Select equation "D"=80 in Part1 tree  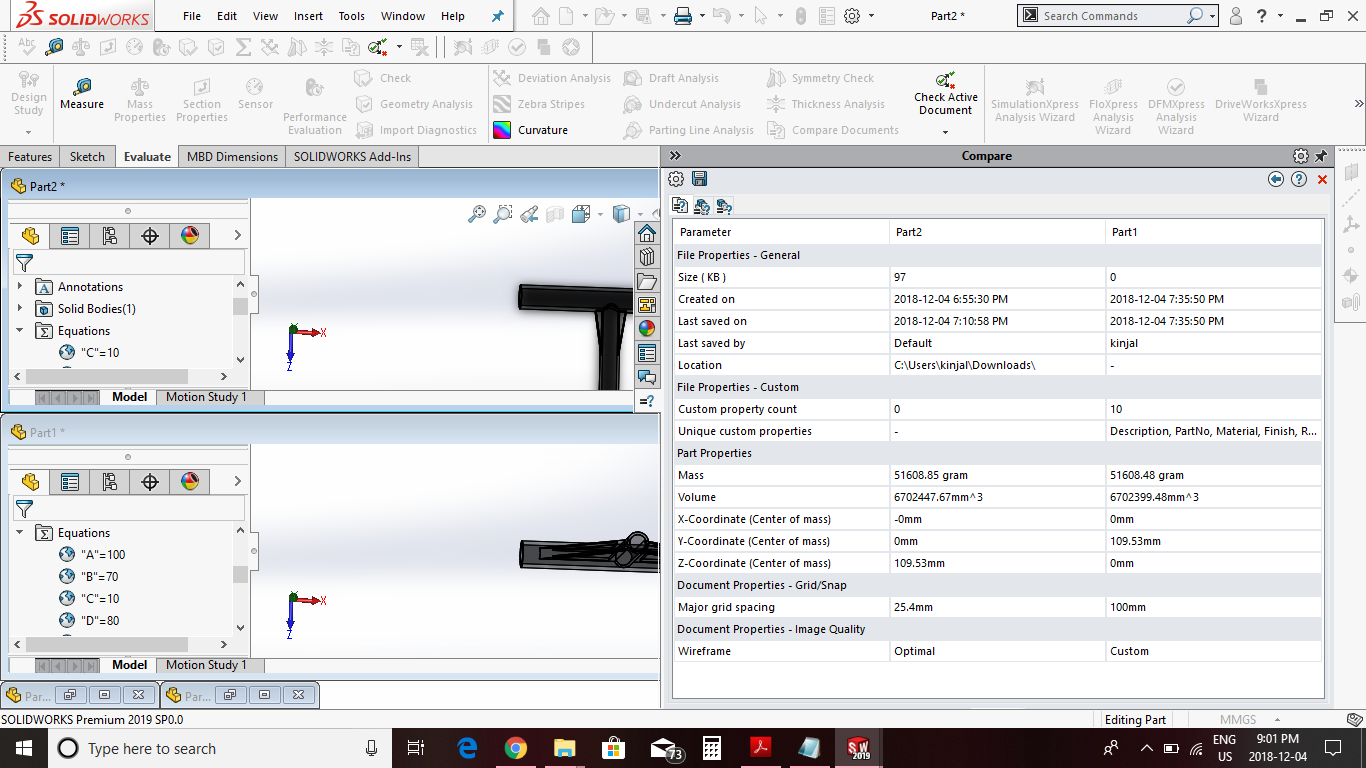point(100,621)
